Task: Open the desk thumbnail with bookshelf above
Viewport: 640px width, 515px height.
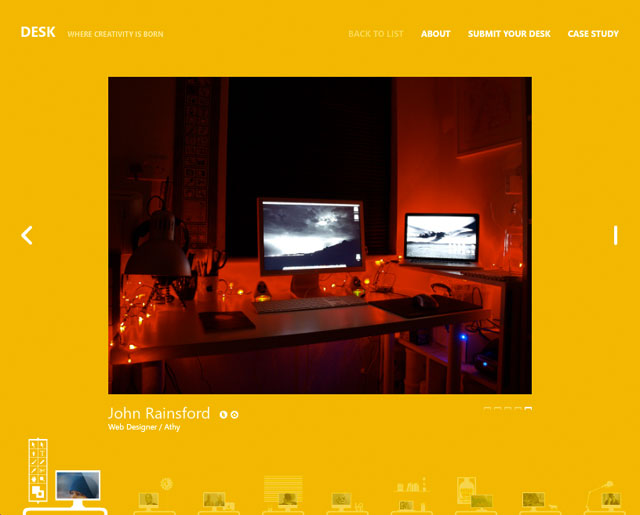Action: pyautogui.click(x=411, y=495)
